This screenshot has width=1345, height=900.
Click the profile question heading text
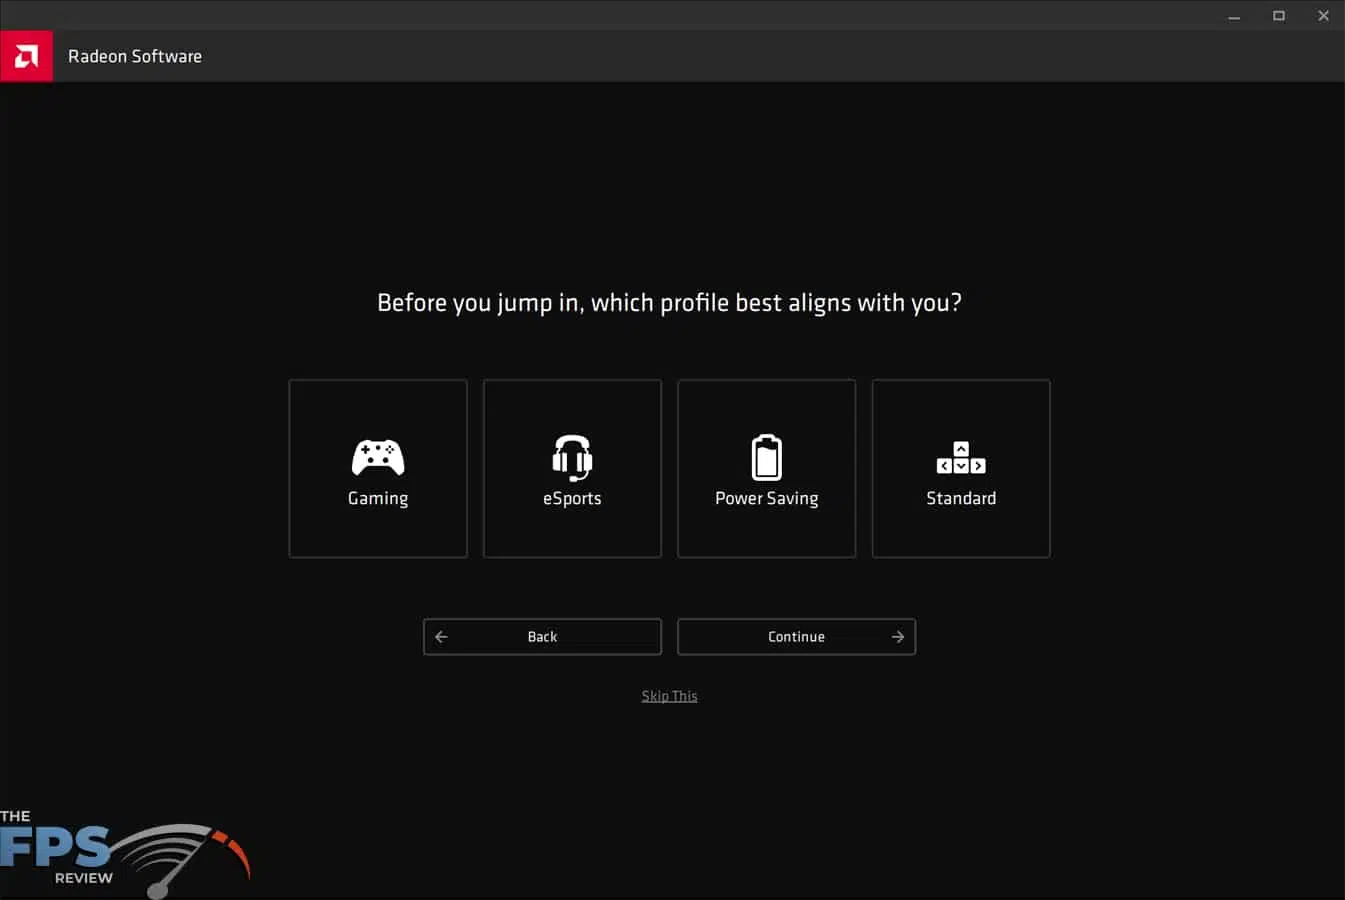point(669,303)
